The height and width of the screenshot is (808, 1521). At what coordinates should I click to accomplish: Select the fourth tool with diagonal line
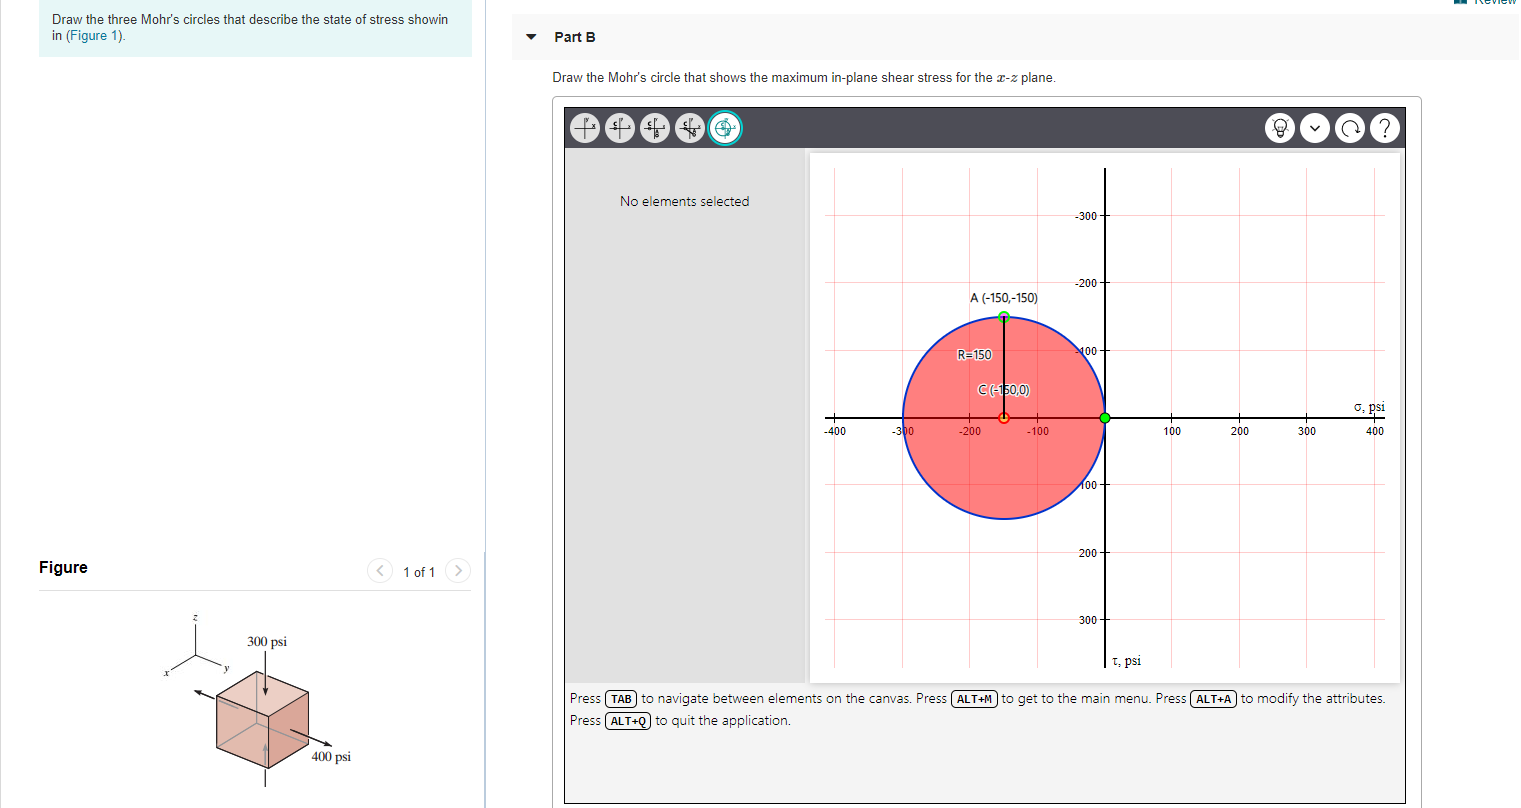(690, 128)
